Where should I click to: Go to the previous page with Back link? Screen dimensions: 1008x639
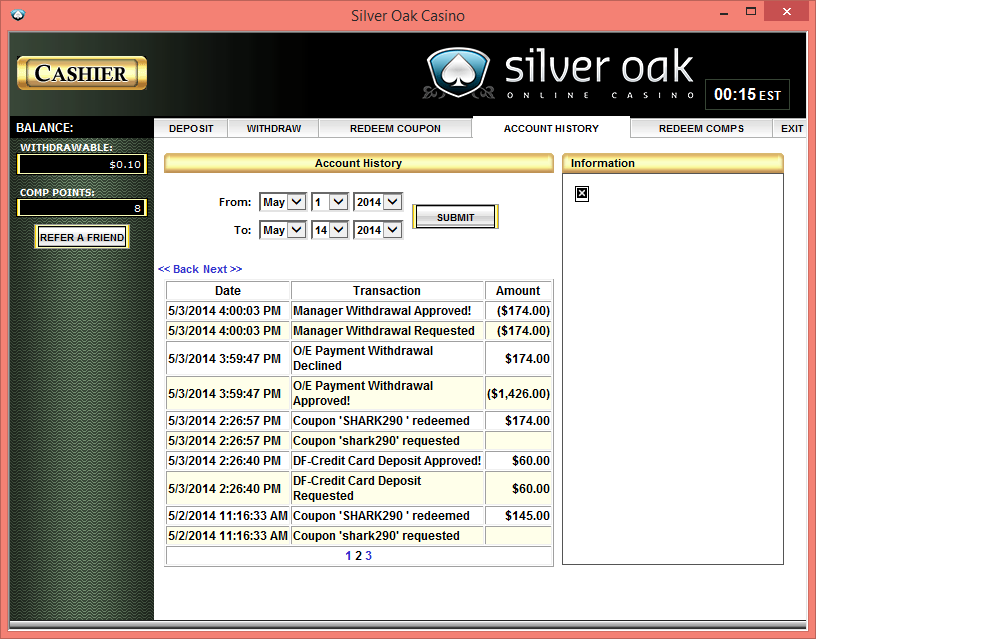179,269
